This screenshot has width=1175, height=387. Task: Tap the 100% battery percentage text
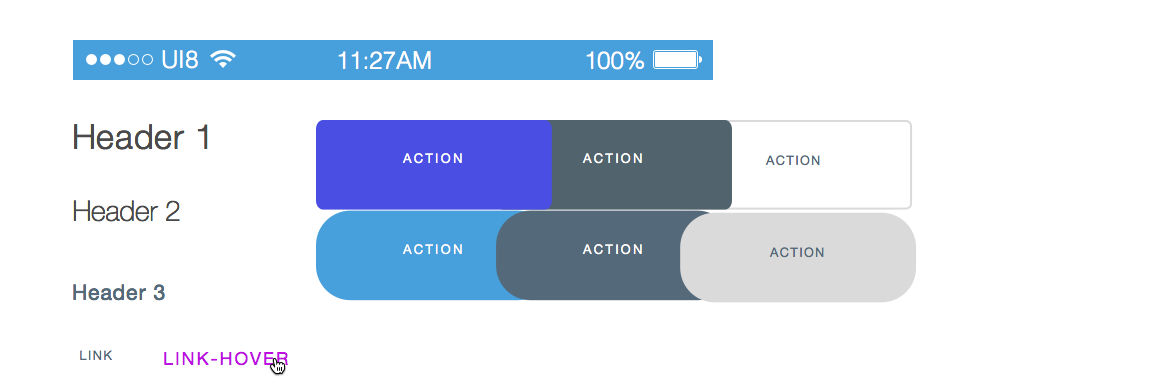coord(614,61)
